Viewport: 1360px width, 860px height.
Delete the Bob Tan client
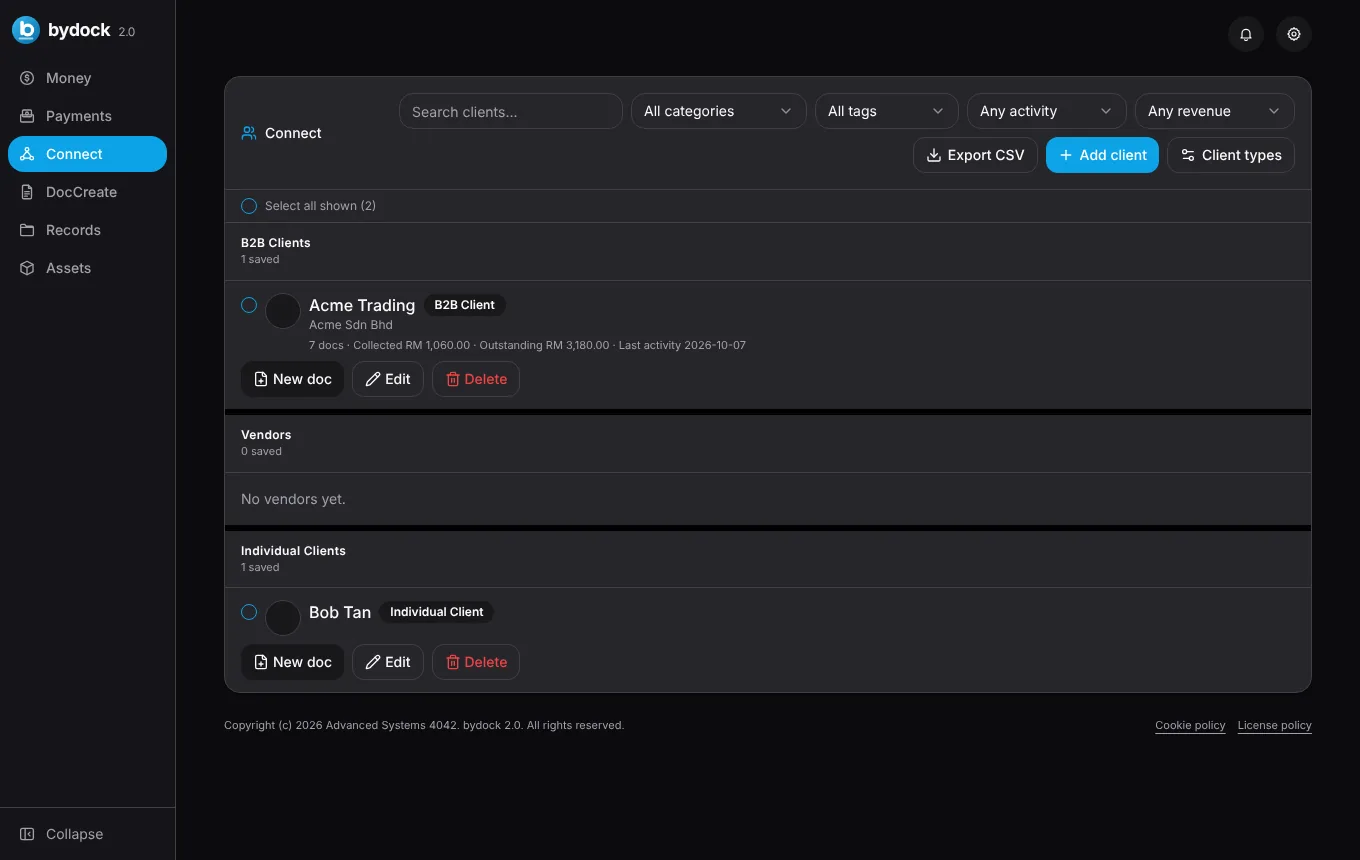[476, 662]
